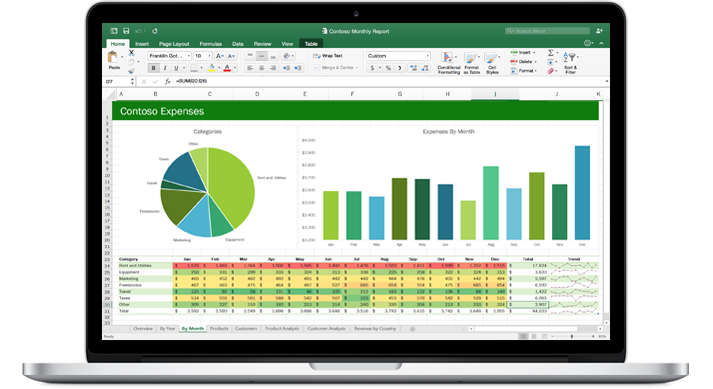The image size is (713, 389).
Task: Open the Formulas ribbon tab
Action: [x=211, y=44]
